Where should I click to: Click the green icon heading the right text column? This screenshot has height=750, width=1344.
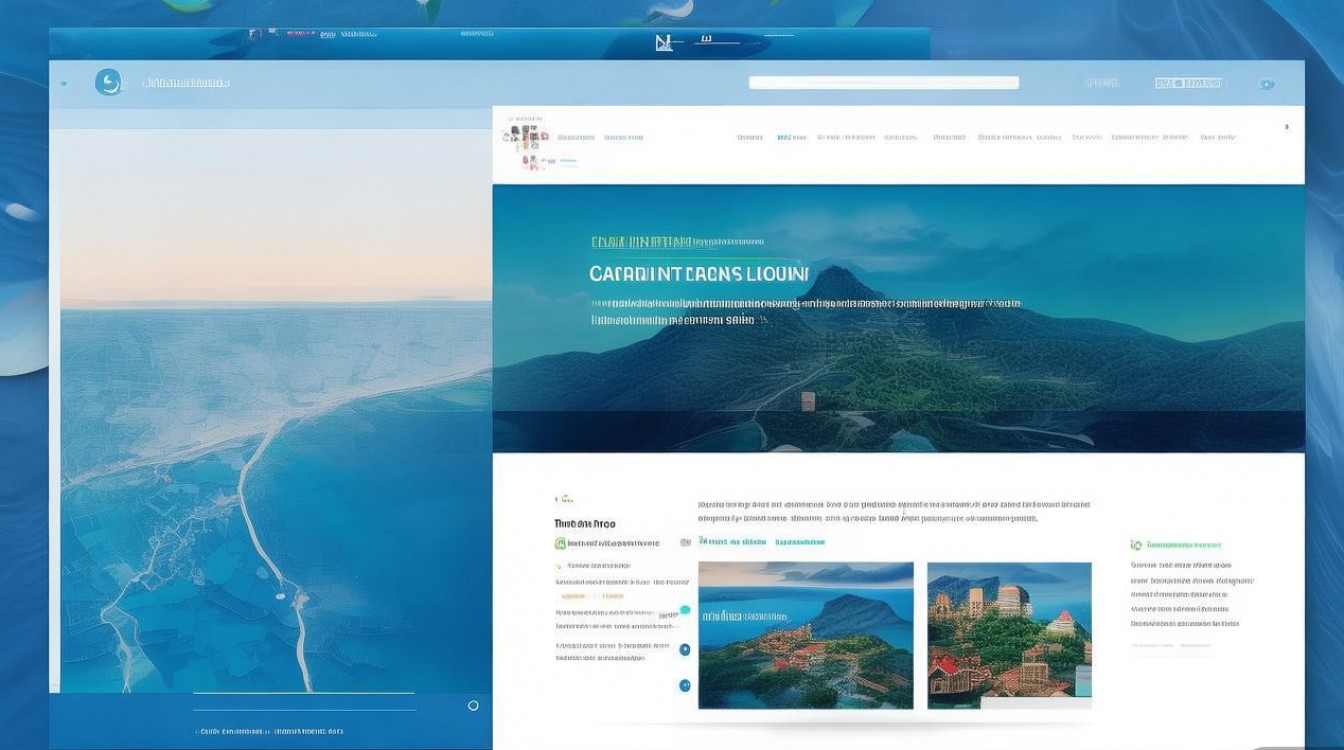(1136, 545)
